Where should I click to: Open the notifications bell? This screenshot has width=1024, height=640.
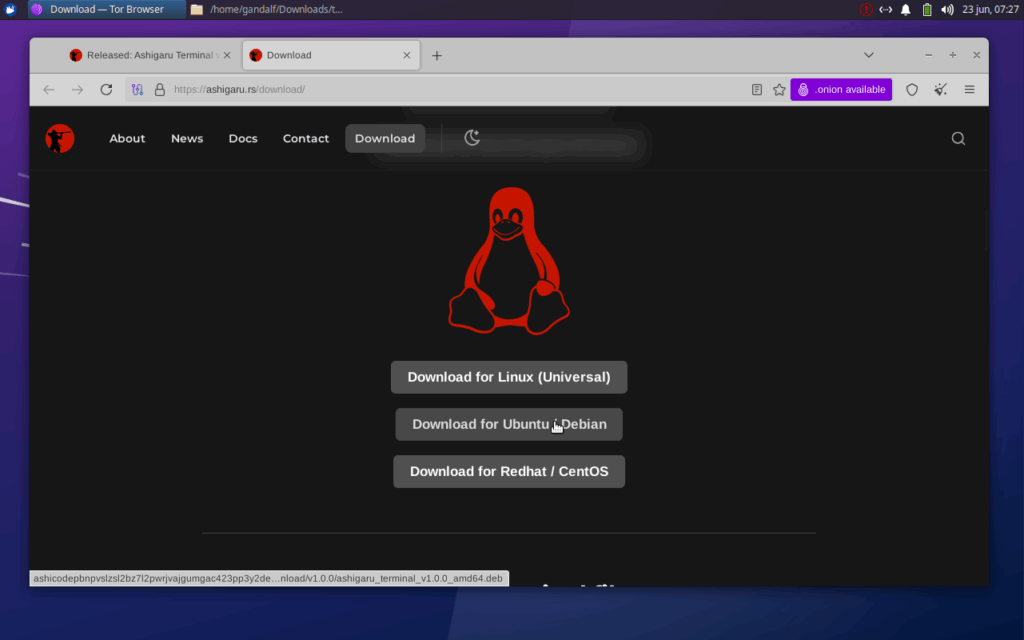point(906,9)
